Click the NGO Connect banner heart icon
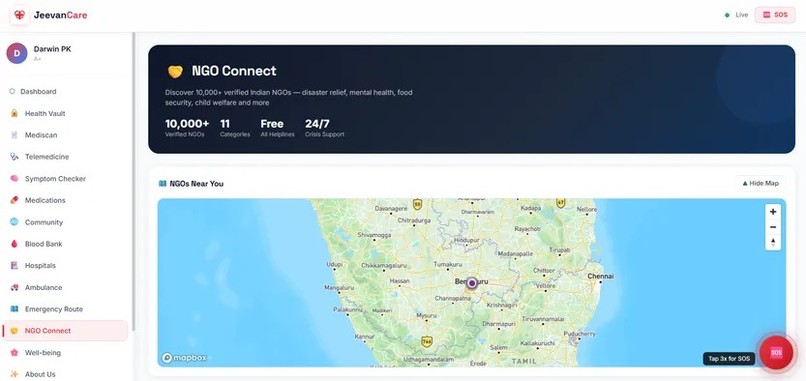Viewport: 806px width, 381px height. click(175, 71)
